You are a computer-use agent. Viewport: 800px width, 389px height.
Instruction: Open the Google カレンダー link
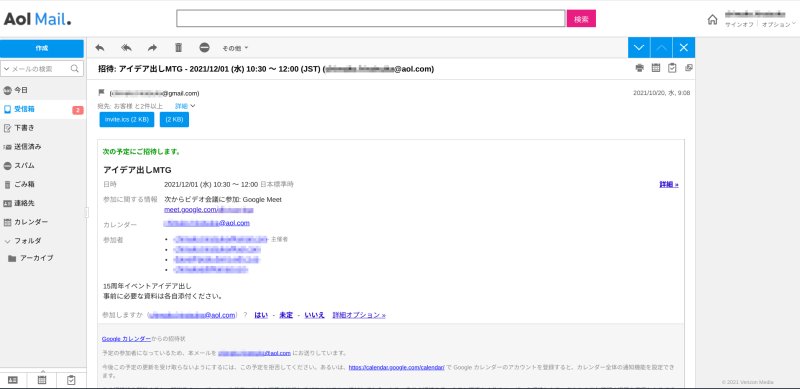126,338
